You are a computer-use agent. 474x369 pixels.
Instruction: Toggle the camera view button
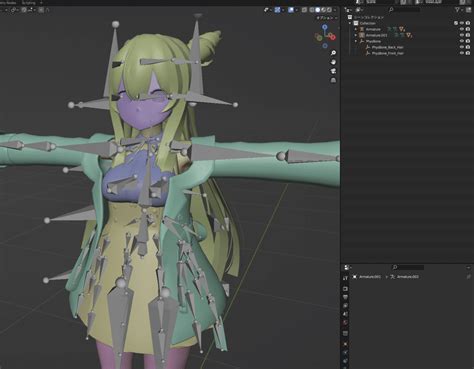pos(333,71)
